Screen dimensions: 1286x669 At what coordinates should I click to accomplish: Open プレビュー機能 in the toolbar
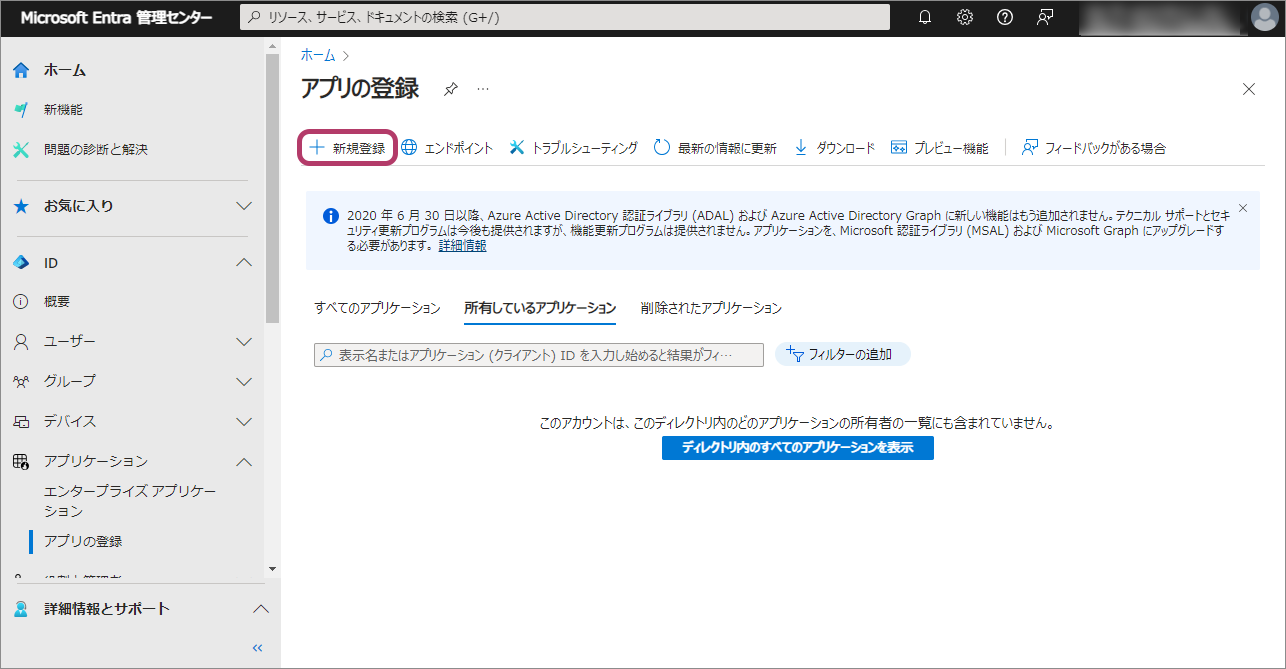click(939, 148)
